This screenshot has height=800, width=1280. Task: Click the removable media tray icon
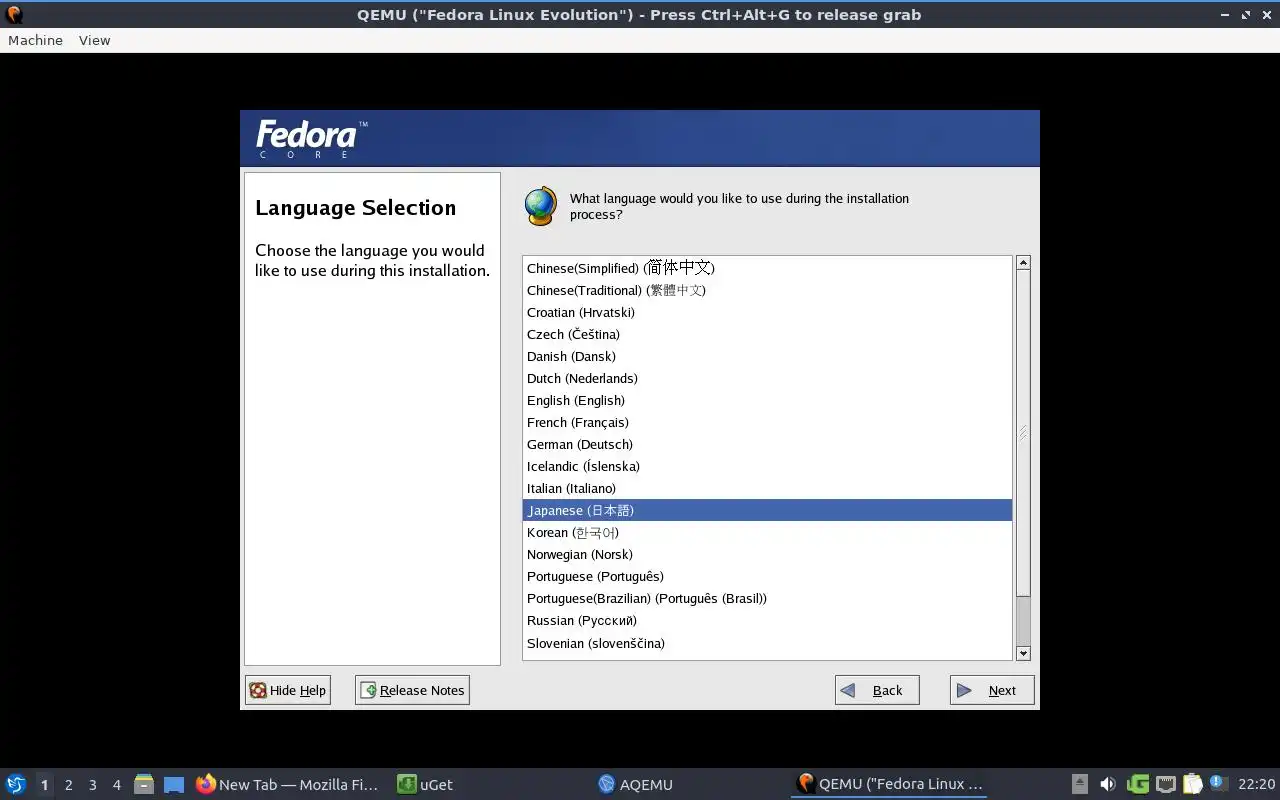click(x=1079, y=784)
